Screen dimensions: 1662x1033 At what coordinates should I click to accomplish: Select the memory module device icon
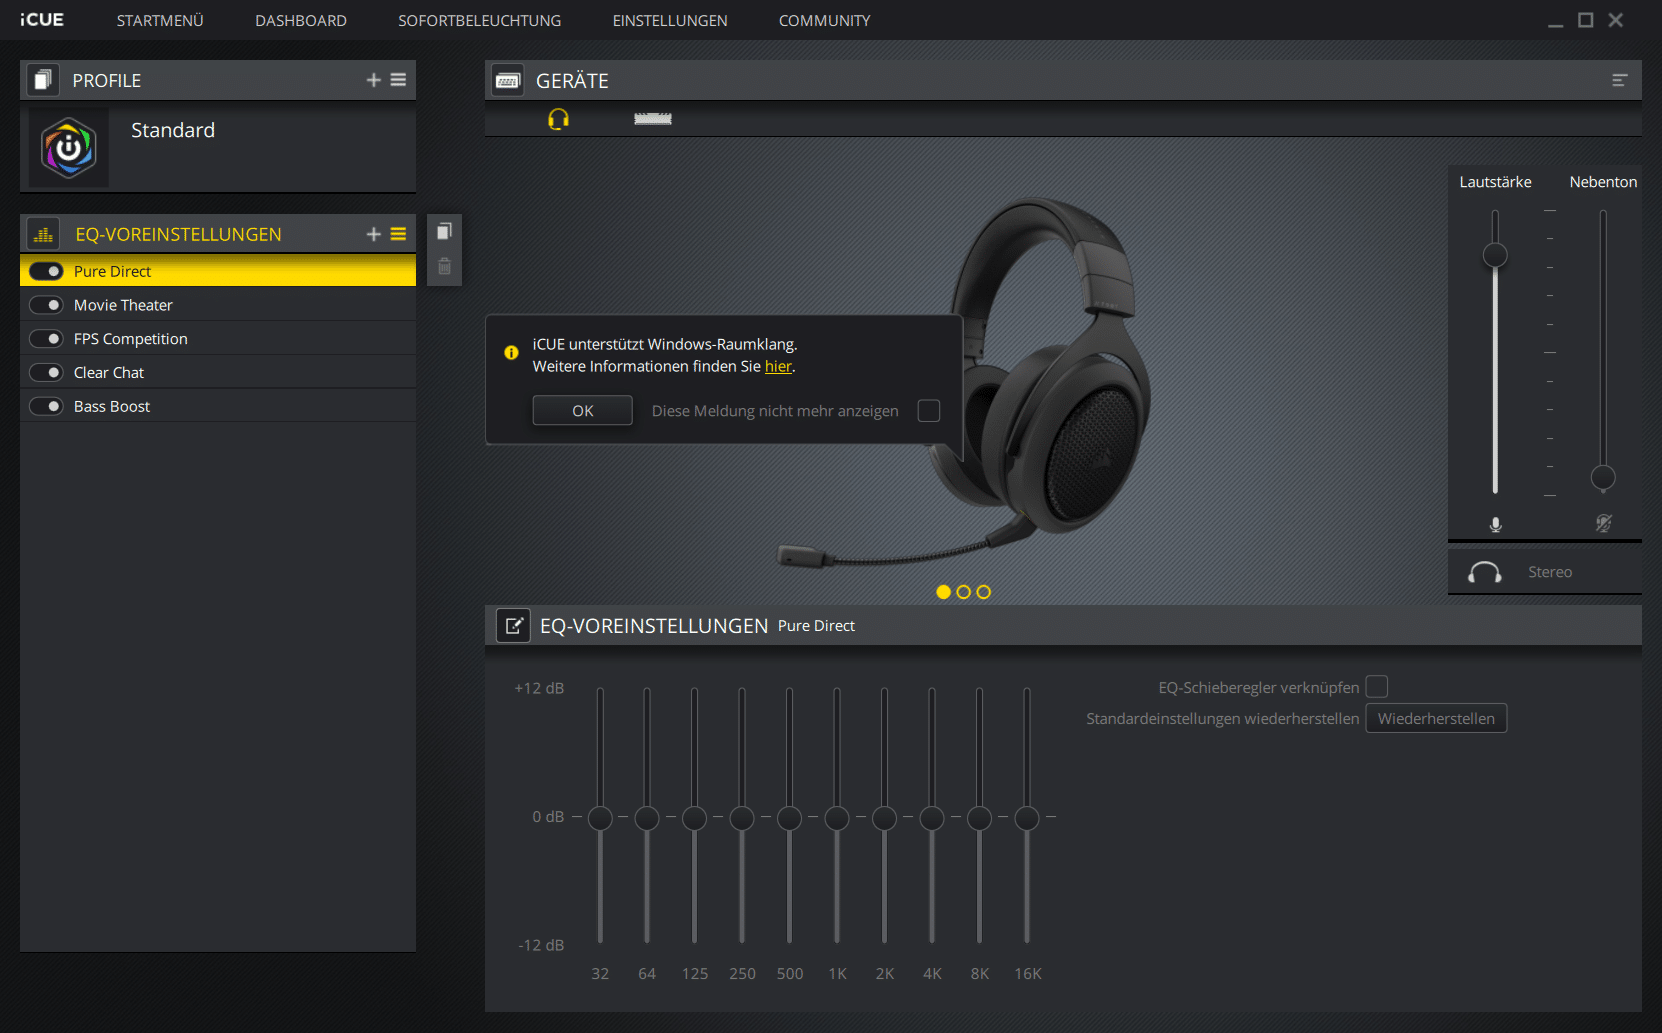click(652, 120)
